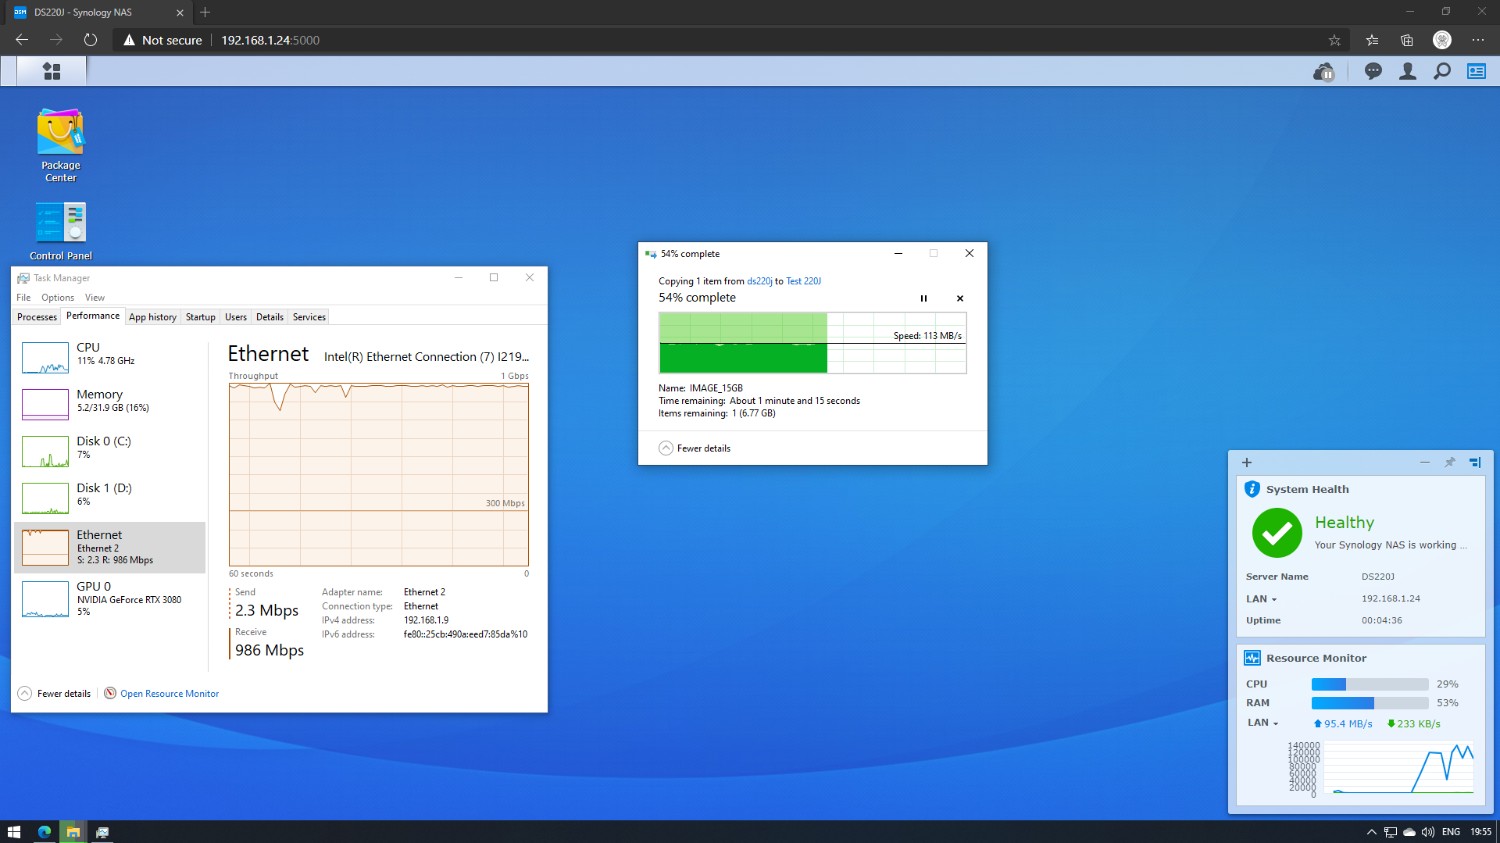Open browser settings ellipsis menu

click(1478, 40)
